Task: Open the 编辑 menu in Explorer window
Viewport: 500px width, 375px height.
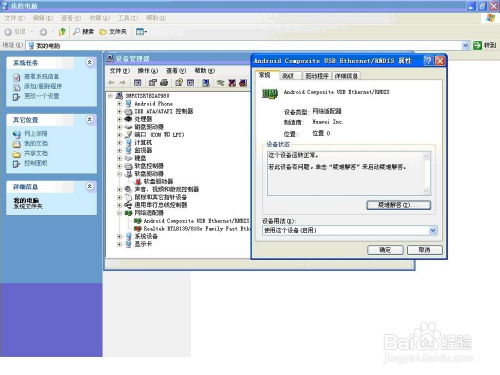Action: point(43,18)
